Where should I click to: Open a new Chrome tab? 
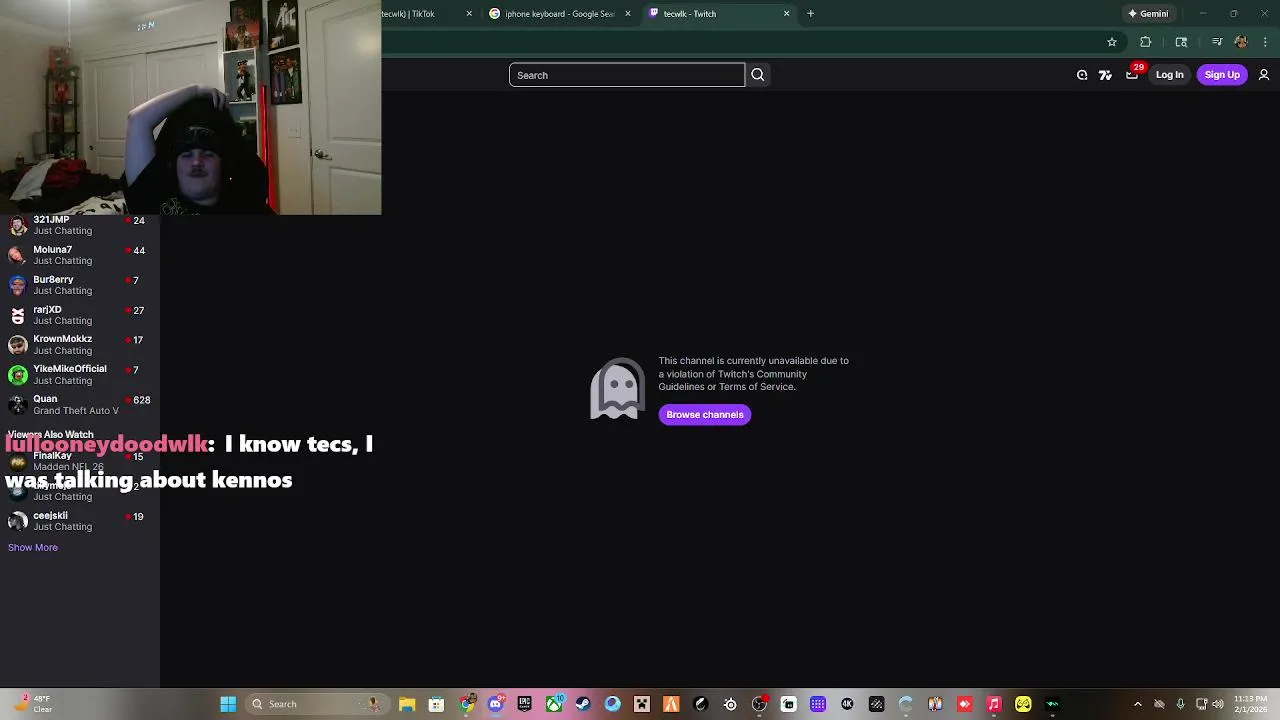(x=810, y=14)
